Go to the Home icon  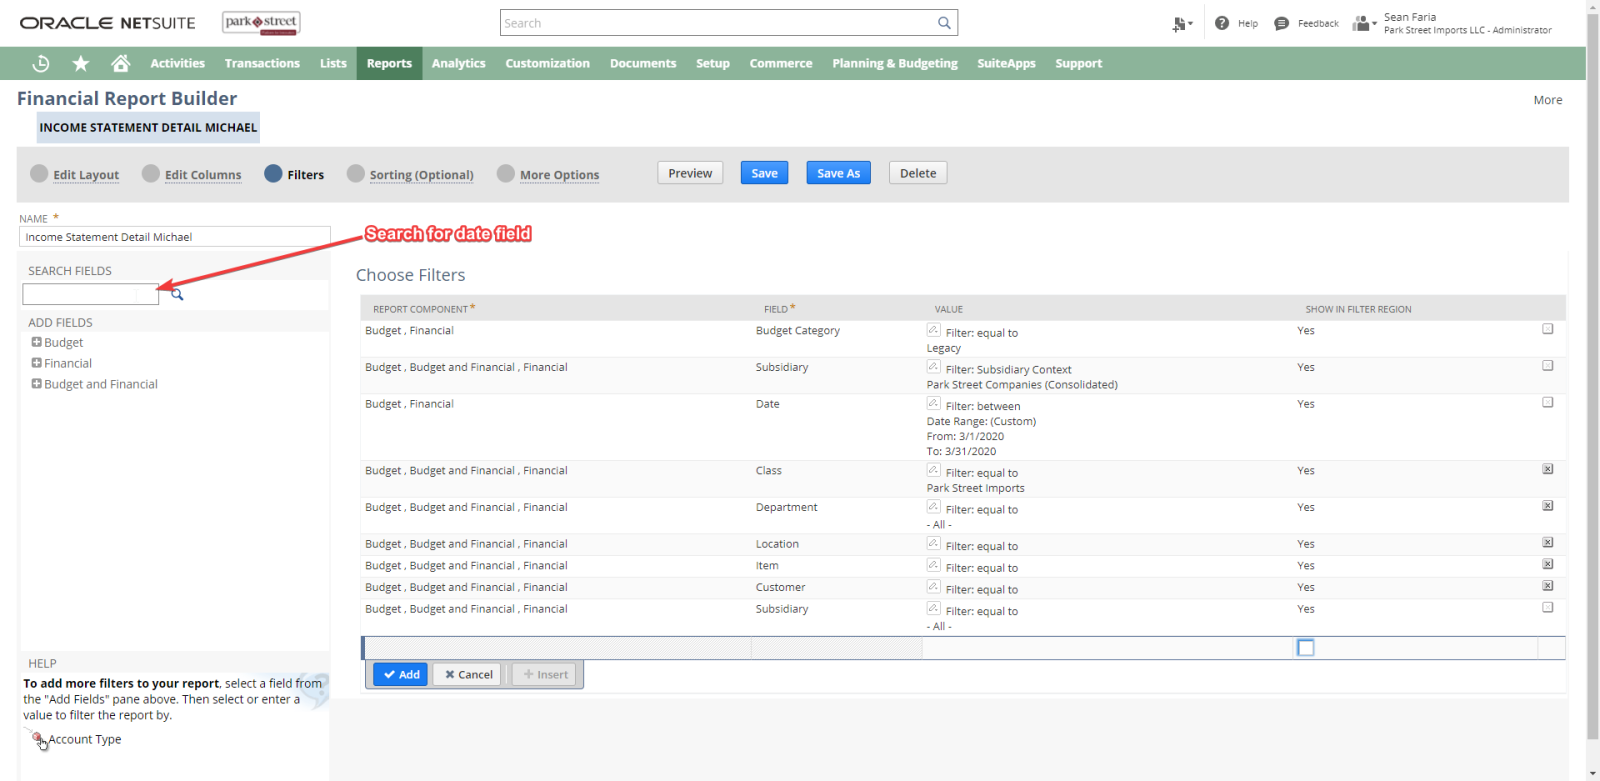[x=121, y=63]
